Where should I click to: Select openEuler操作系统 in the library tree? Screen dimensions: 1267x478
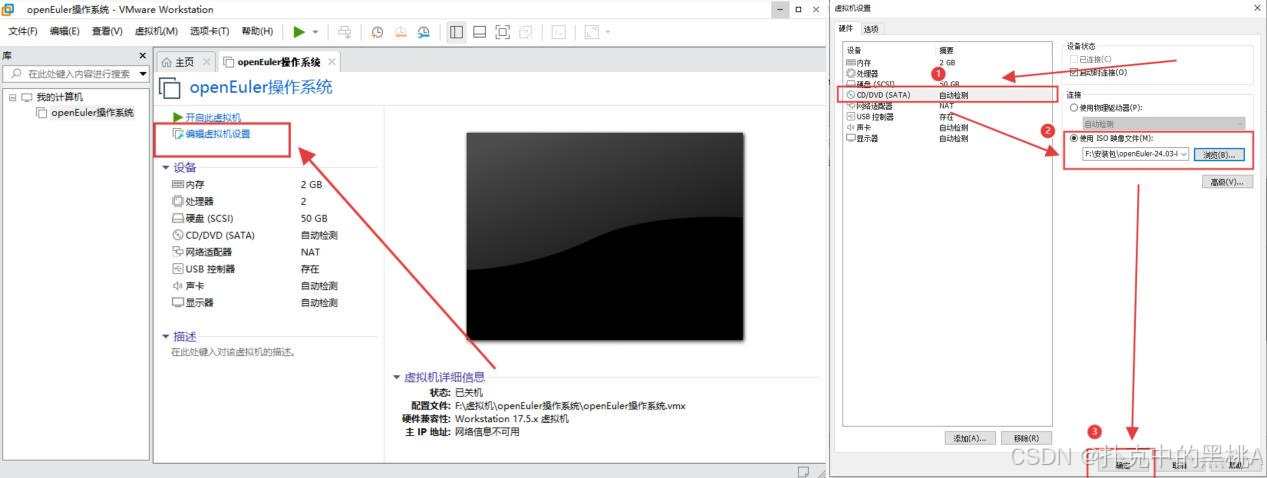click(x=92, y=113)
